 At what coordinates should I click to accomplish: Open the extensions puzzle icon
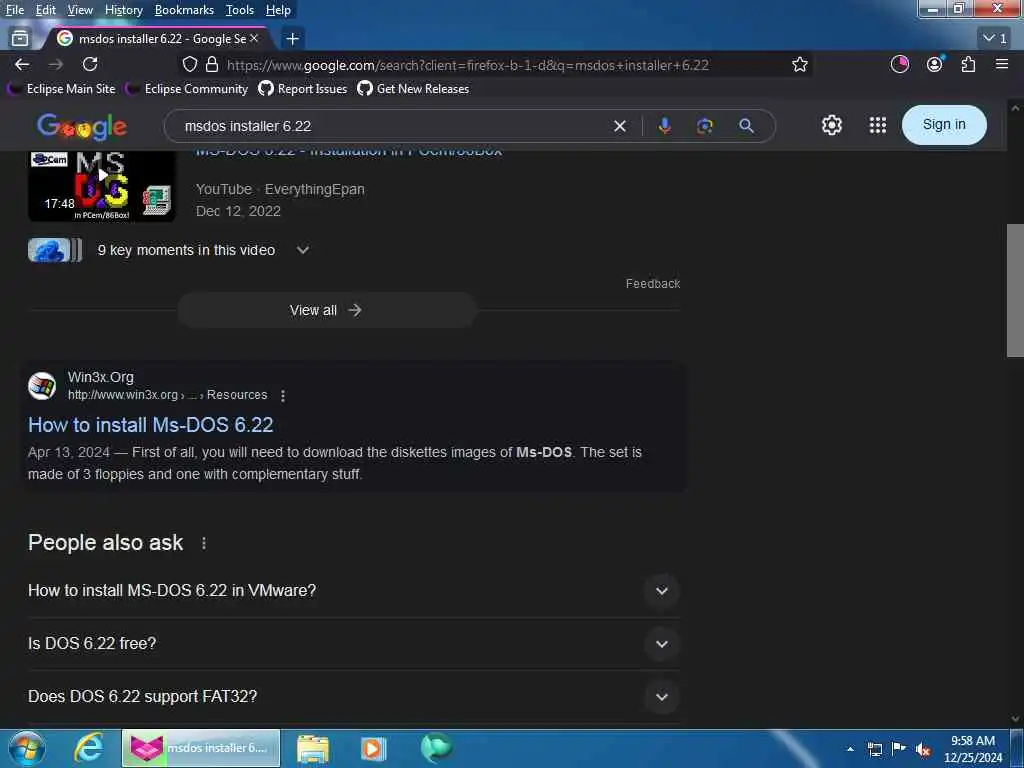pos(968,64)
